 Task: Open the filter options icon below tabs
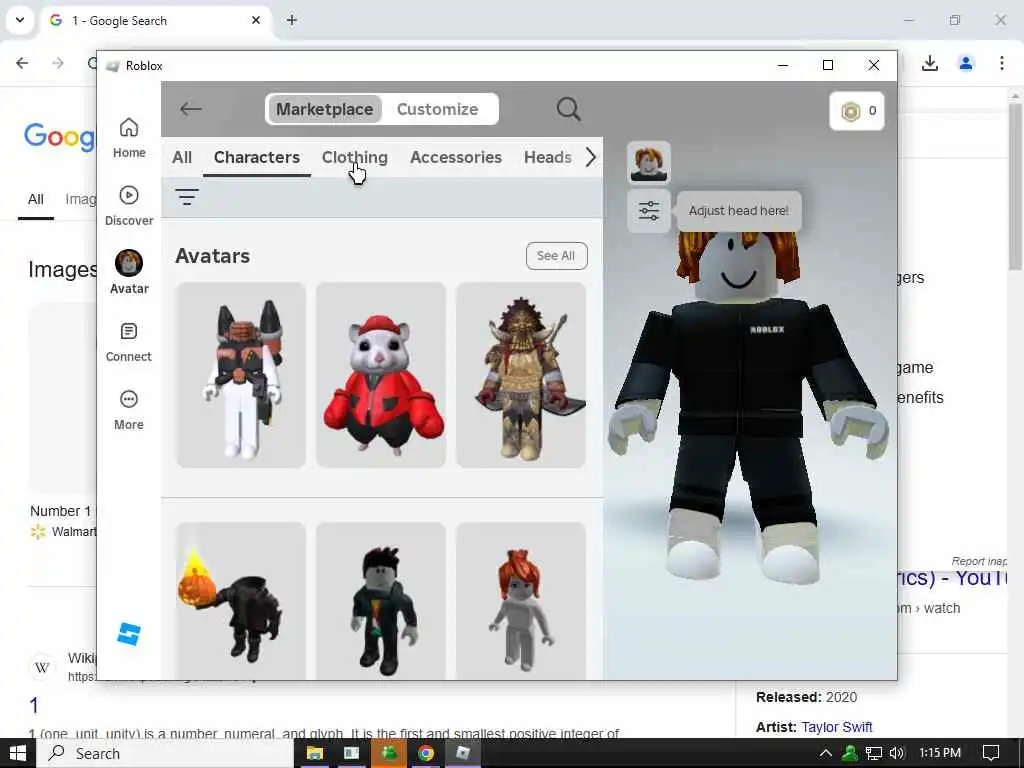pyautogui.click(x=187, y=197)
